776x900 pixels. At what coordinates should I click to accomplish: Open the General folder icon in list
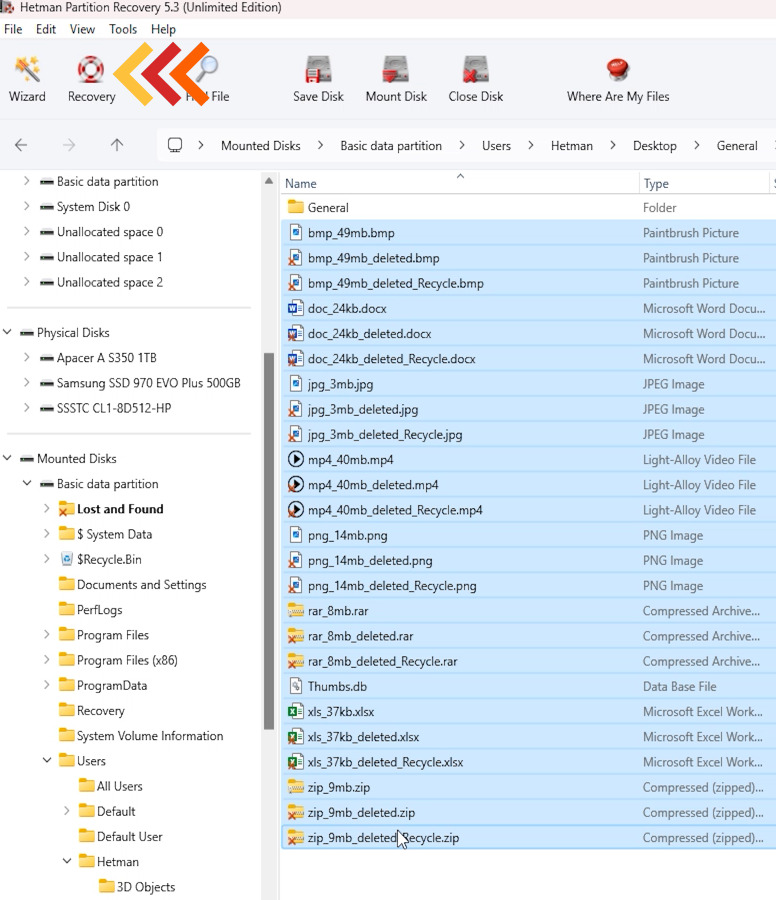(295, 207)
